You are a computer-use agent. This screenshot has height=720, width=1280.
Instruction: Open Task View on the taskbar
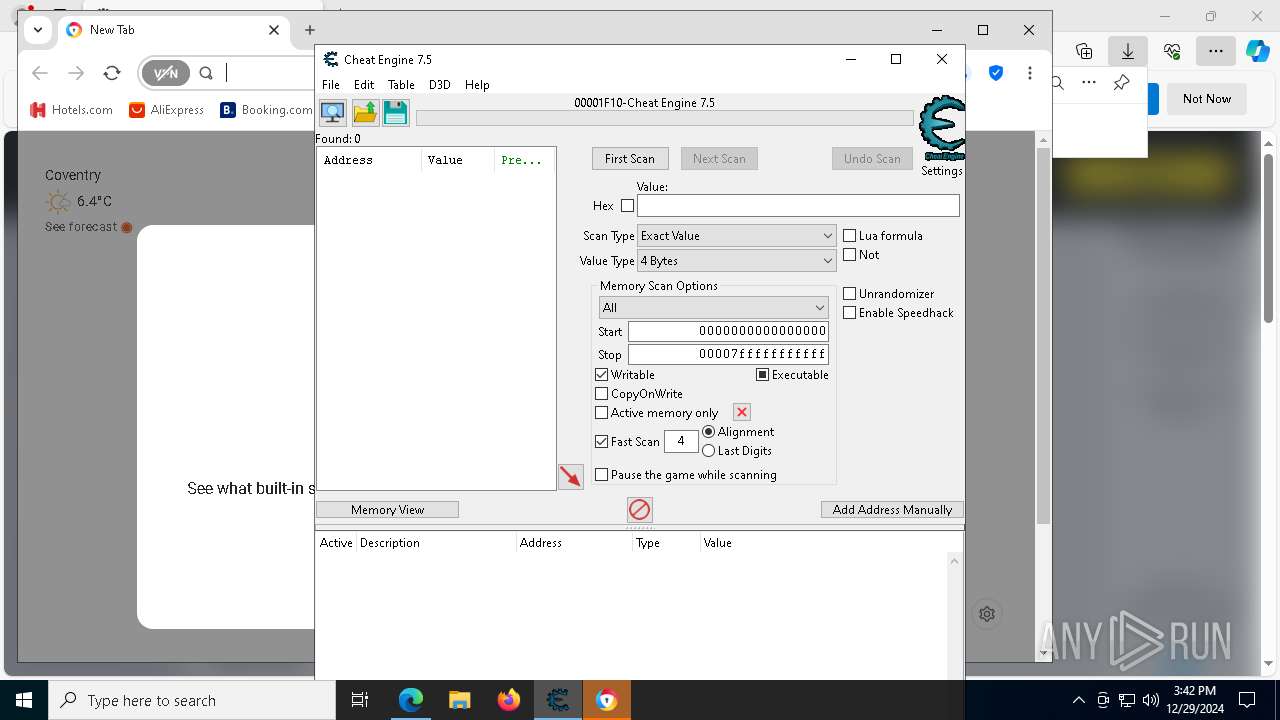361,700
